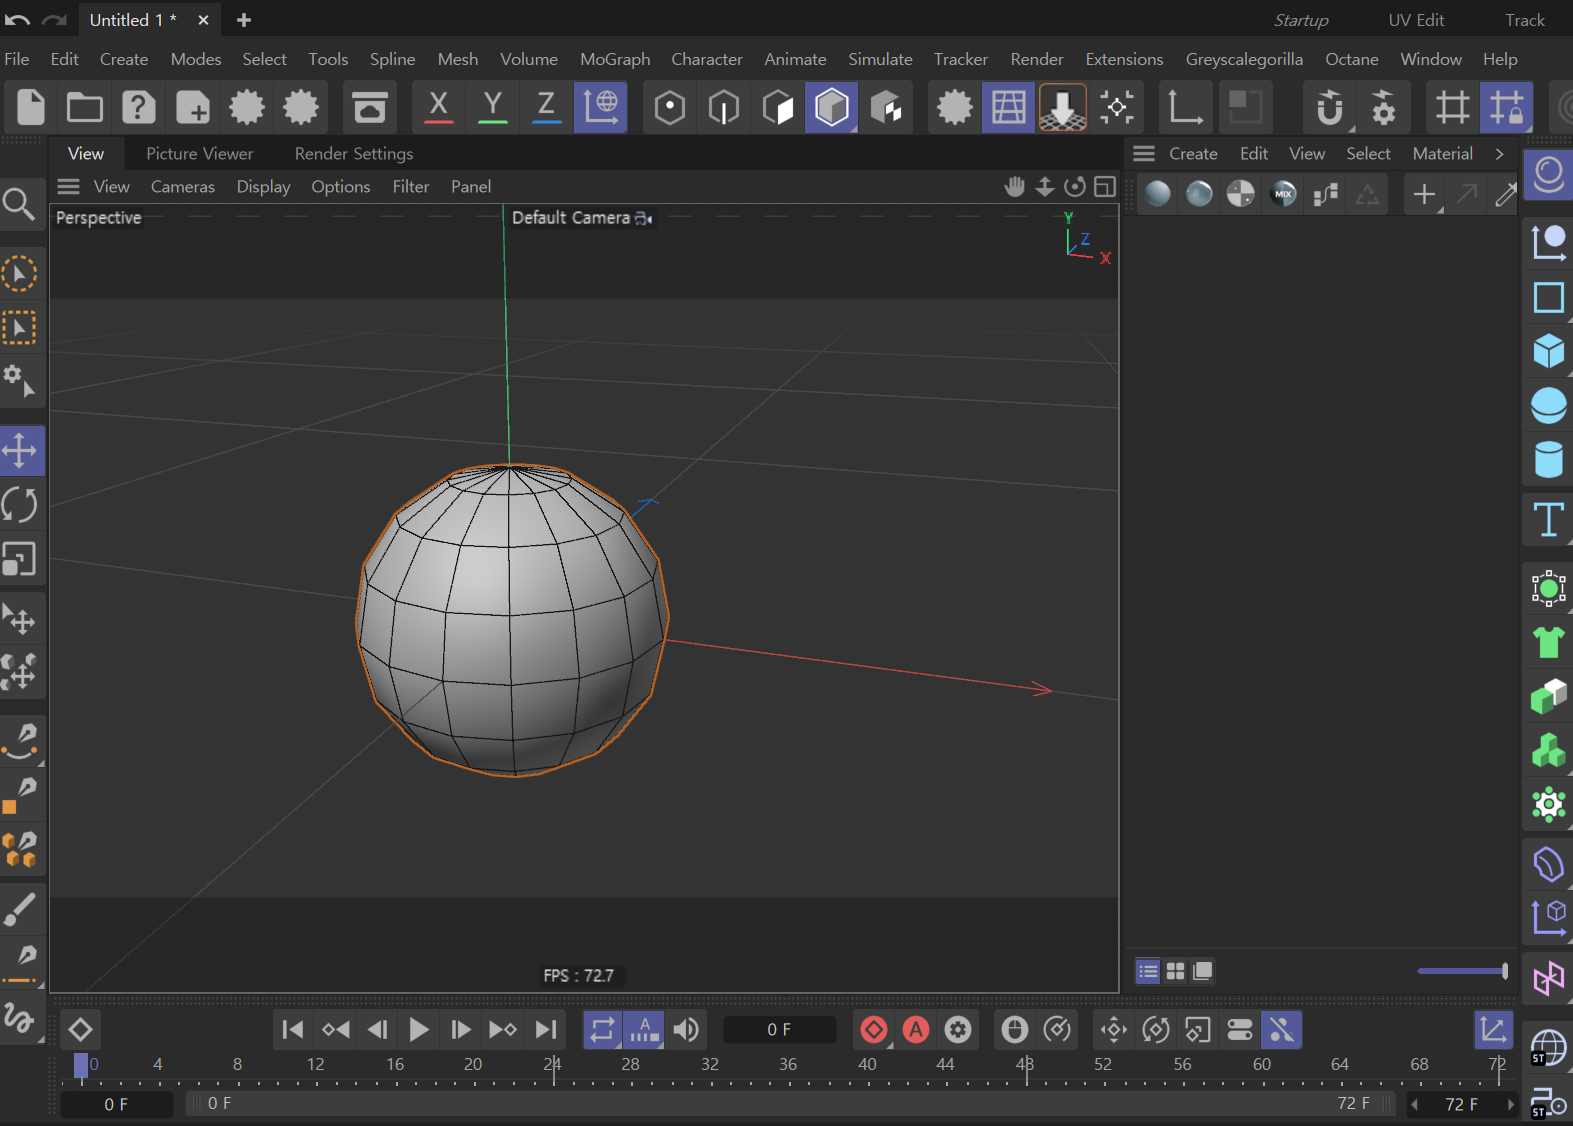Image resolution: width=1573 pixels, height=1126 pixels.
Task: Go to start of animation
Action: [x=292, y=1029]
